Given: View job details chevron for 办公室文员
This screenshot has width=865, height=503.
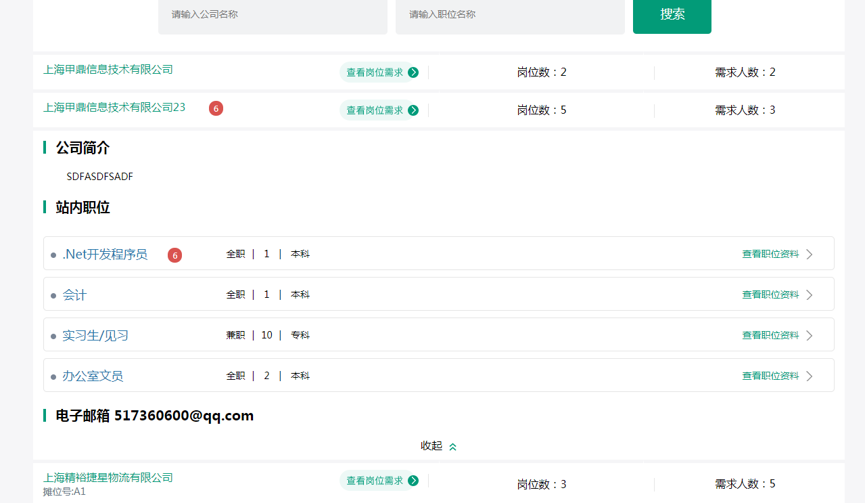Looking at the screenshot, I should pyautogui.click(x=809, y=376).
